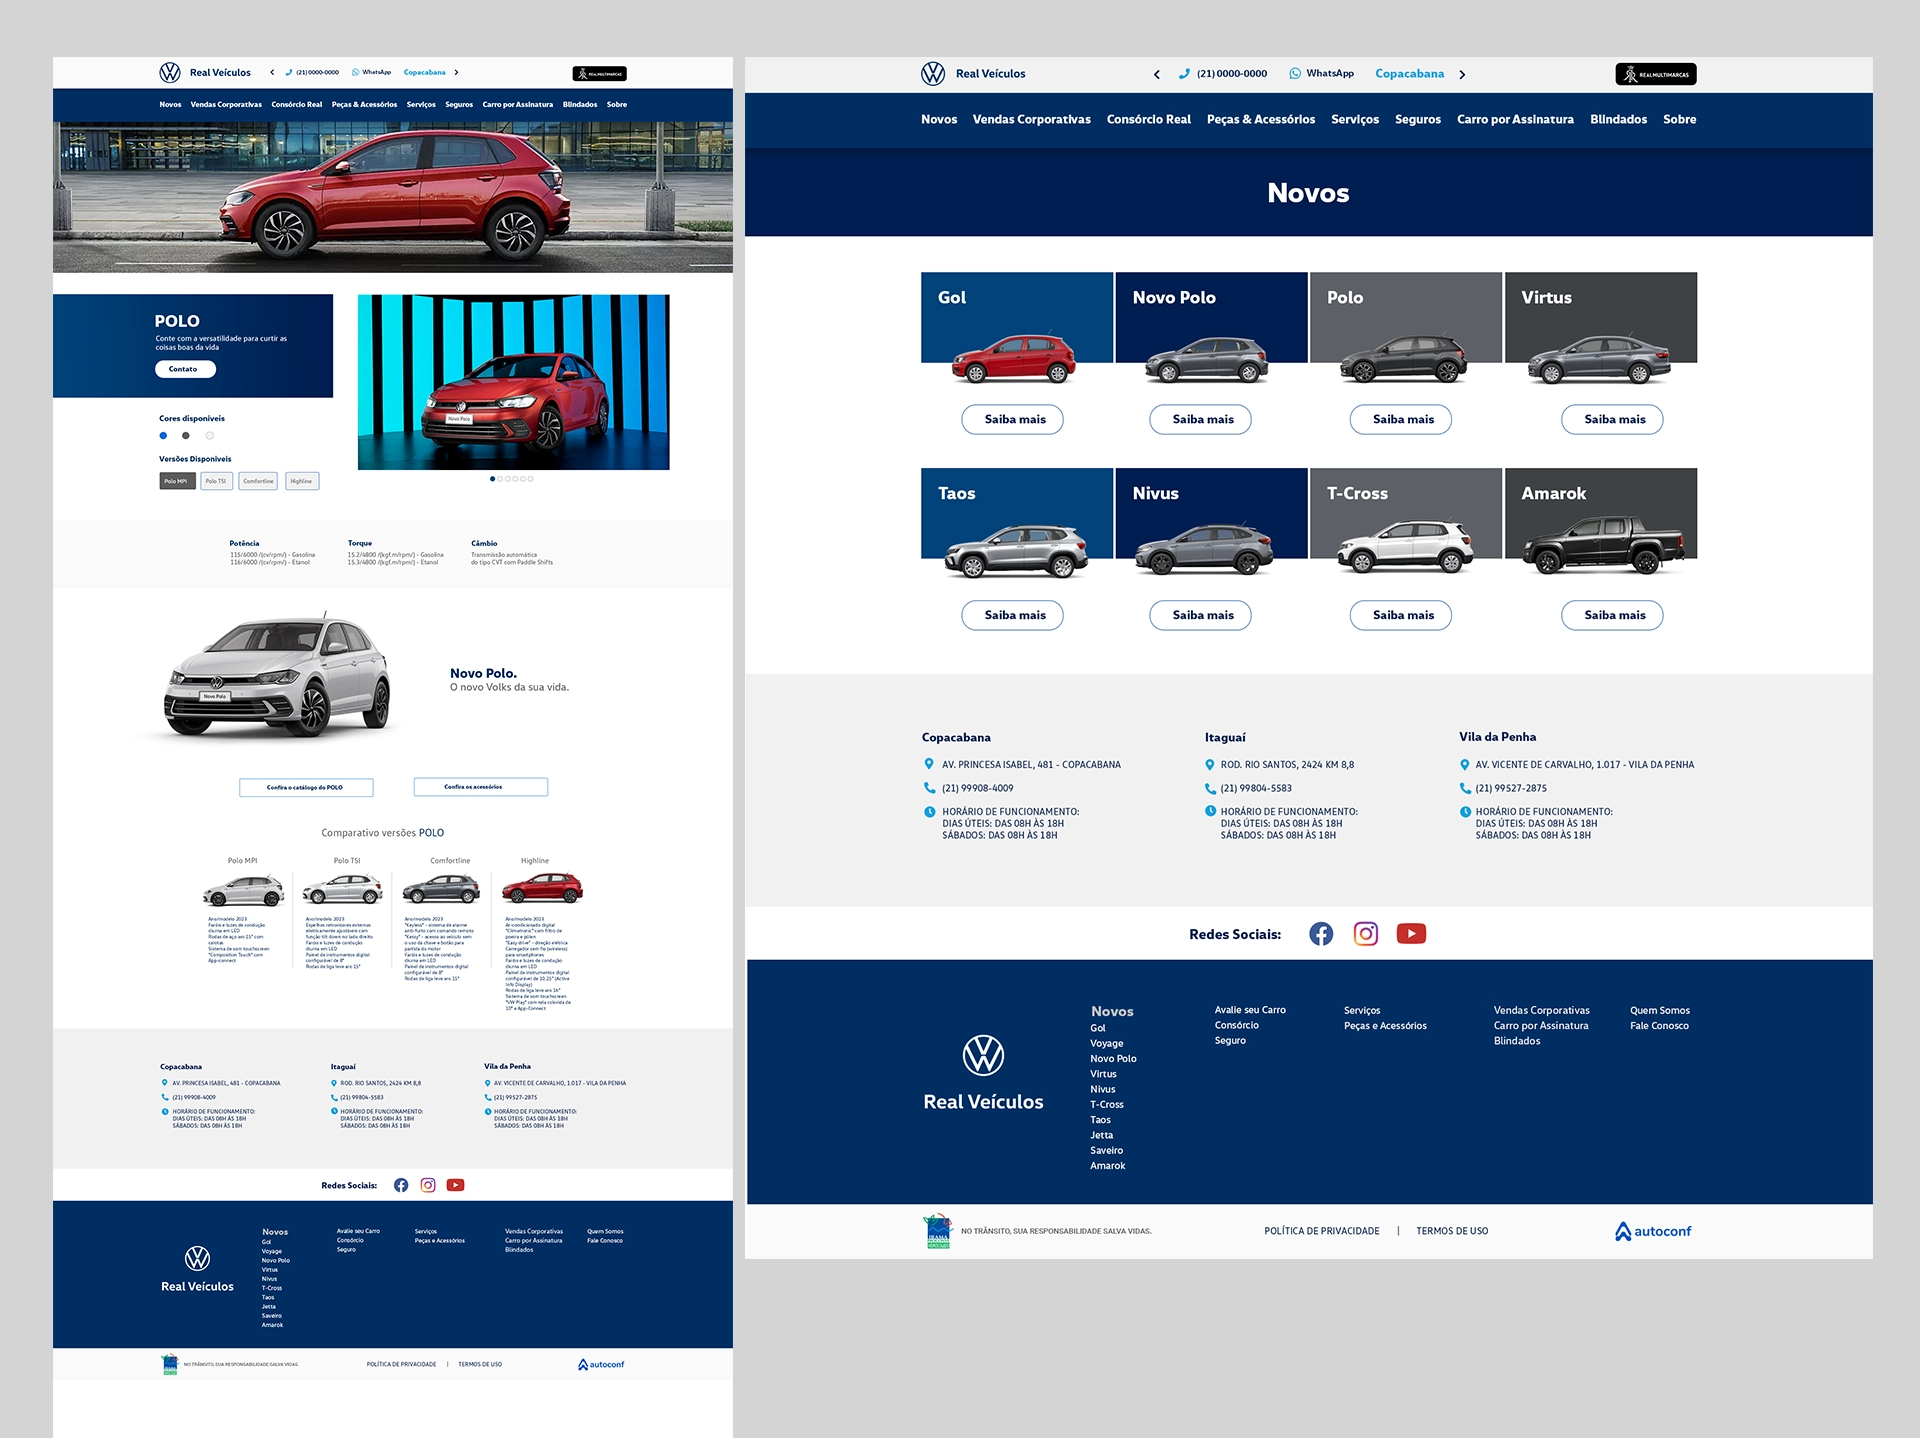Image resolution: width=1920 pixels, height=1438 pixels.
Task: Open Blindados in Novos page navbar
Action: (1618, 119)
